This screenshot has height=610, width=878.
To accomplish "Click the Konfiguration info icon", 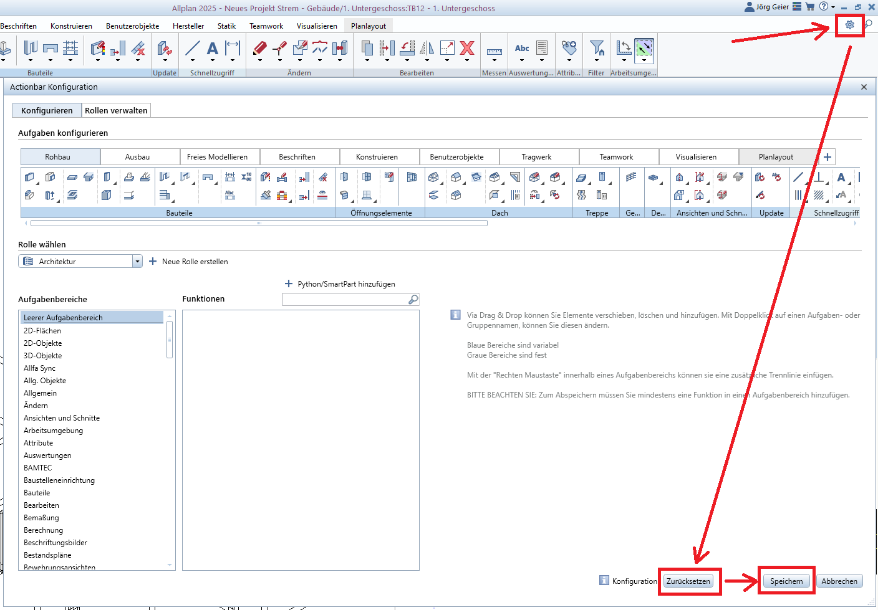I will point(603,580).
